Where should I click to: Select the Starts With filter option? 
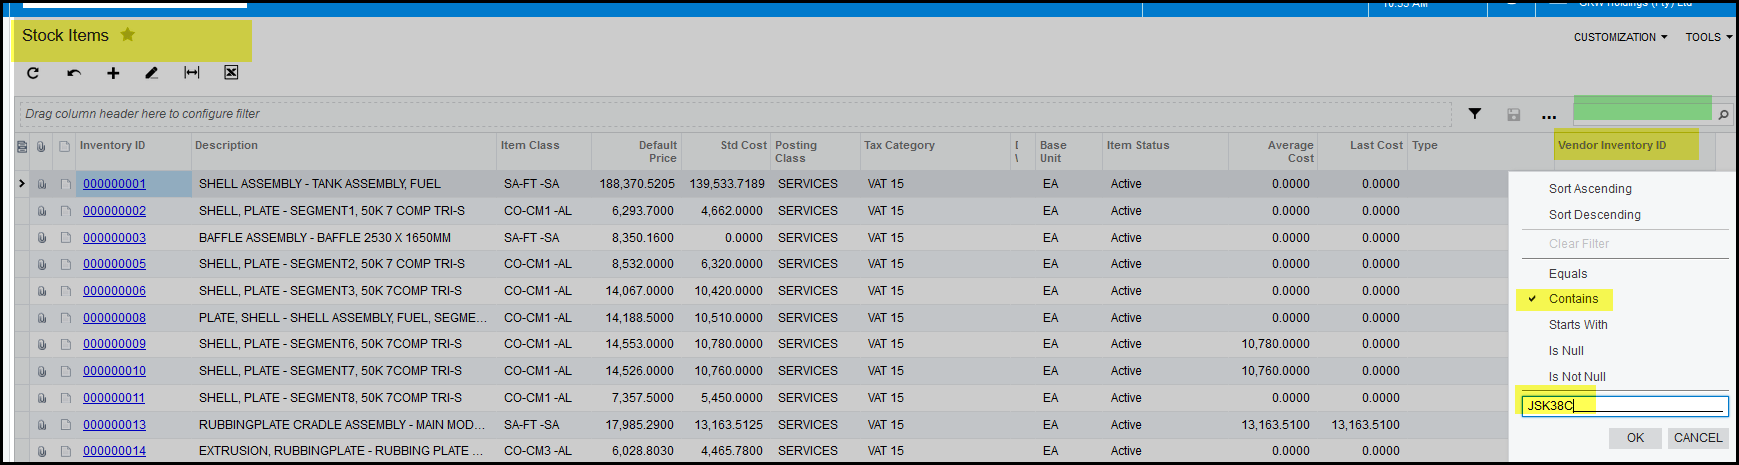[x=1577, y=325]
